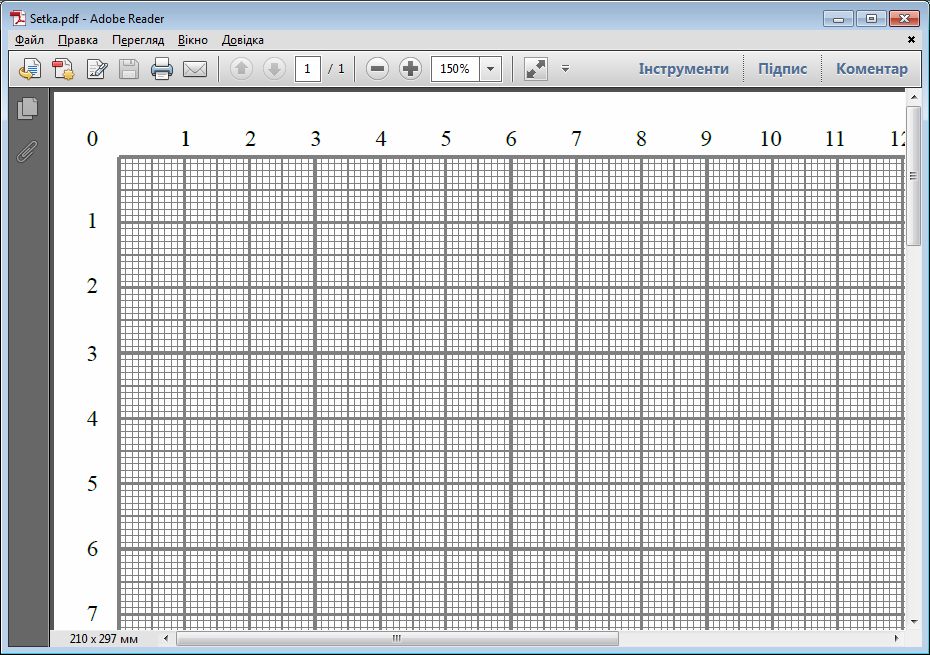Send file by email using the envelope icon
This screenshot has height=655, width=930.
194,69
